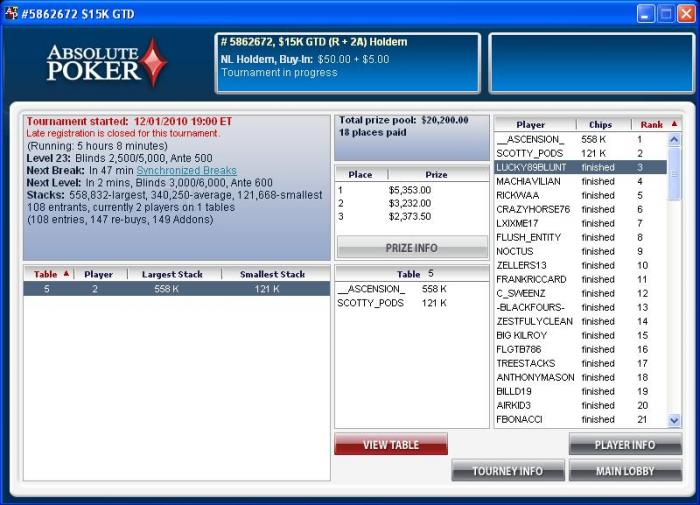This screenshot has height=505, width=700.
Task: Return to MAIN LOBBY
Action: point(625,471)
